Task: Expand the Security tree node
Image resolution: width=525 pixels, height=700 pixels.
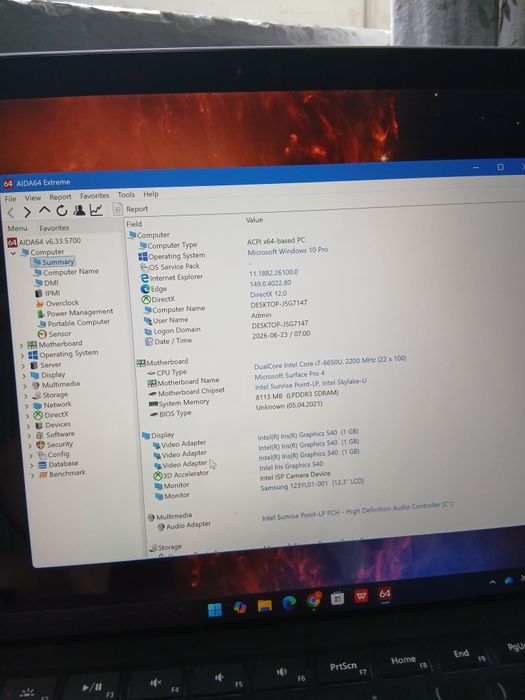Action: click(x=31, y=446)
